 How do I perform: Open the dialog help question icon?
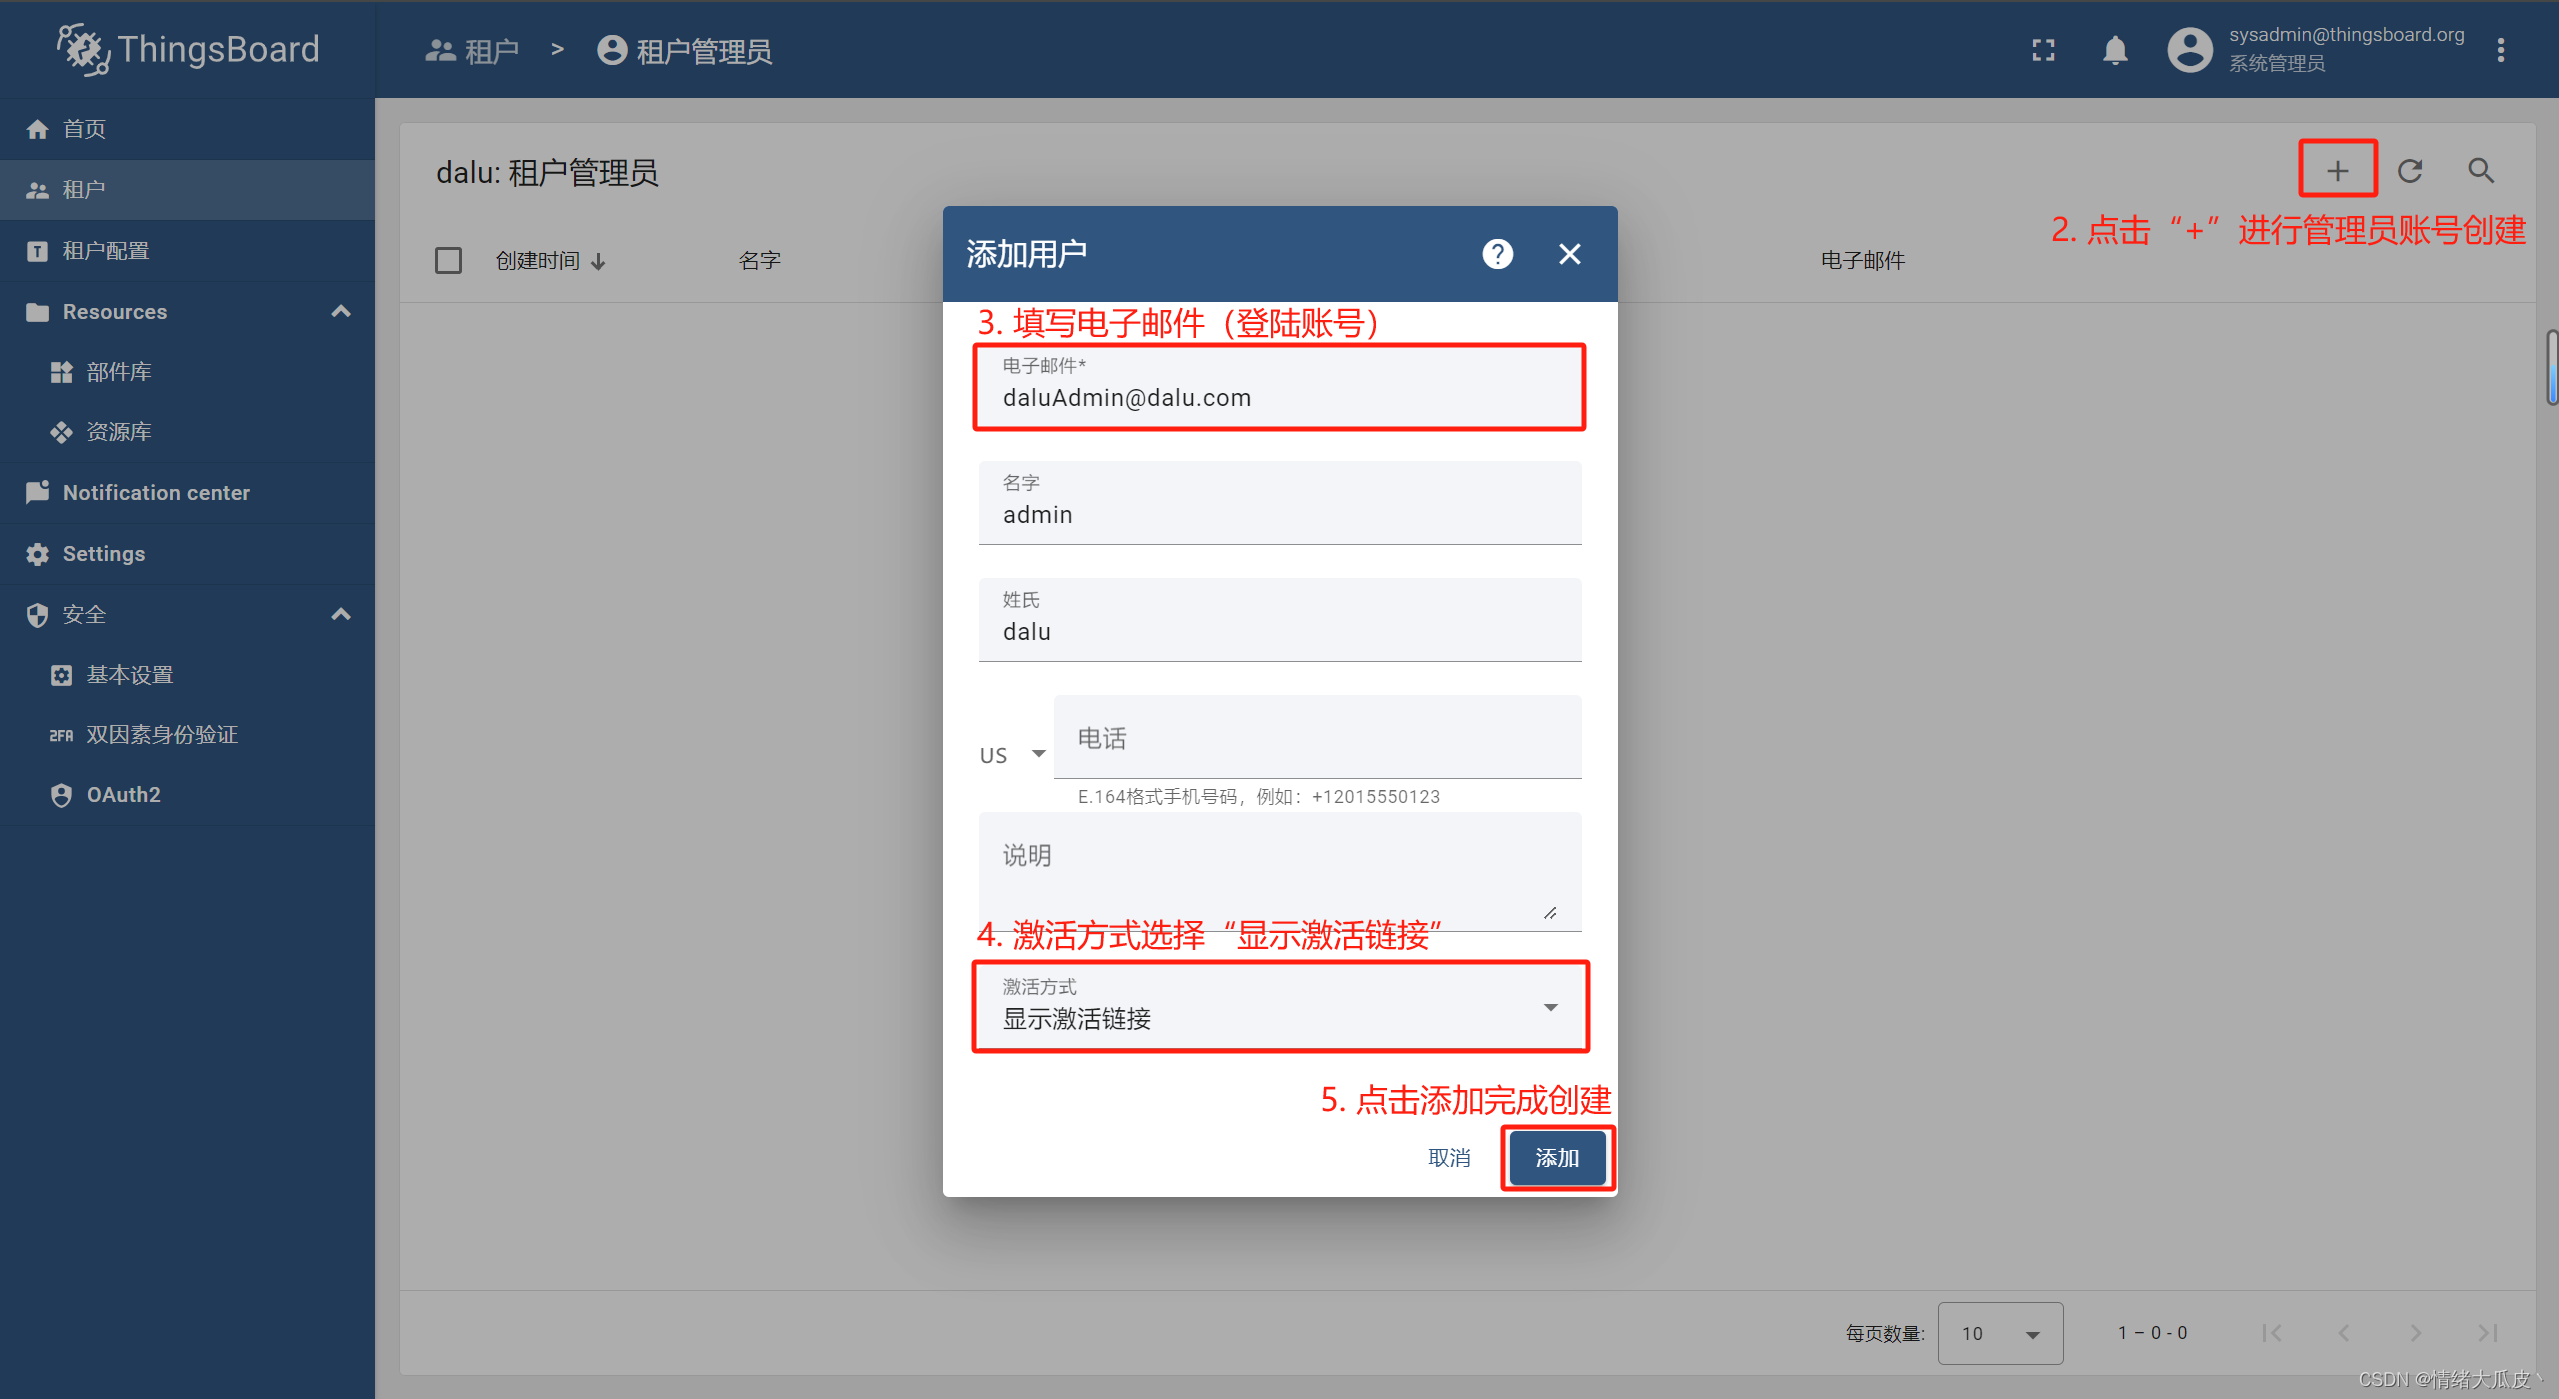[1497, 254]
